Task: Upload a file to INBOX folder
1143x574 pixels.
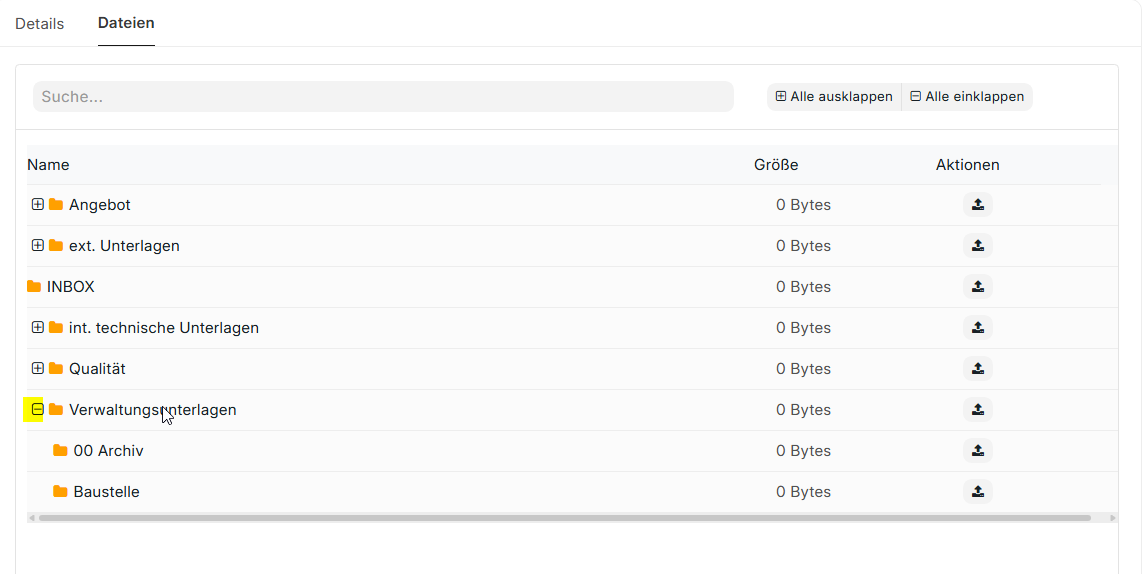Action: click(978, 287)
